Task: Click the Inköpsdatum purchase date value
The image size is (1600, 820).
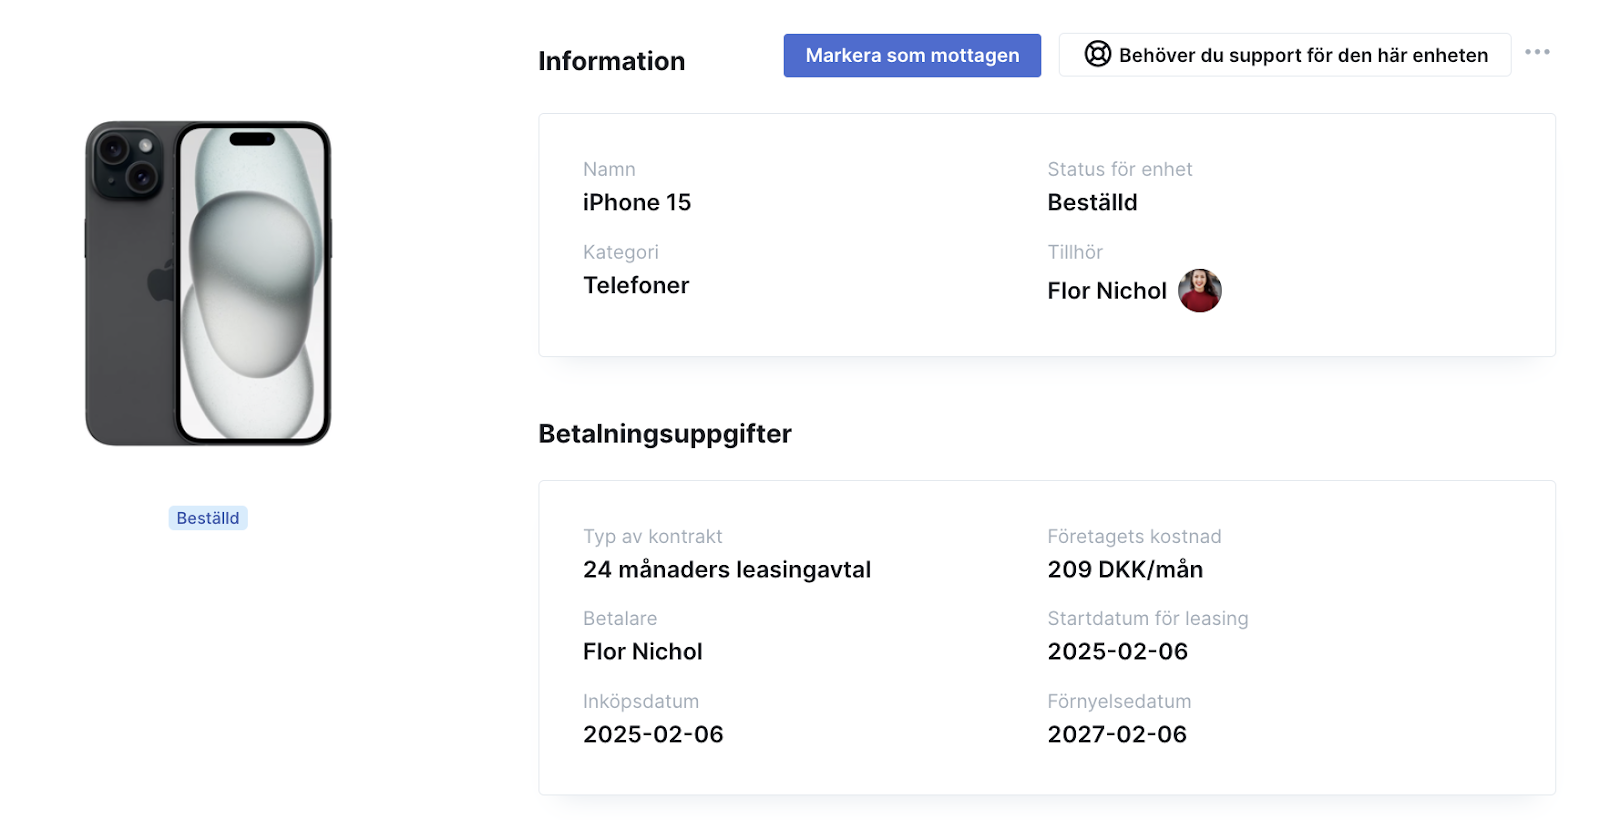Action: 653,735
